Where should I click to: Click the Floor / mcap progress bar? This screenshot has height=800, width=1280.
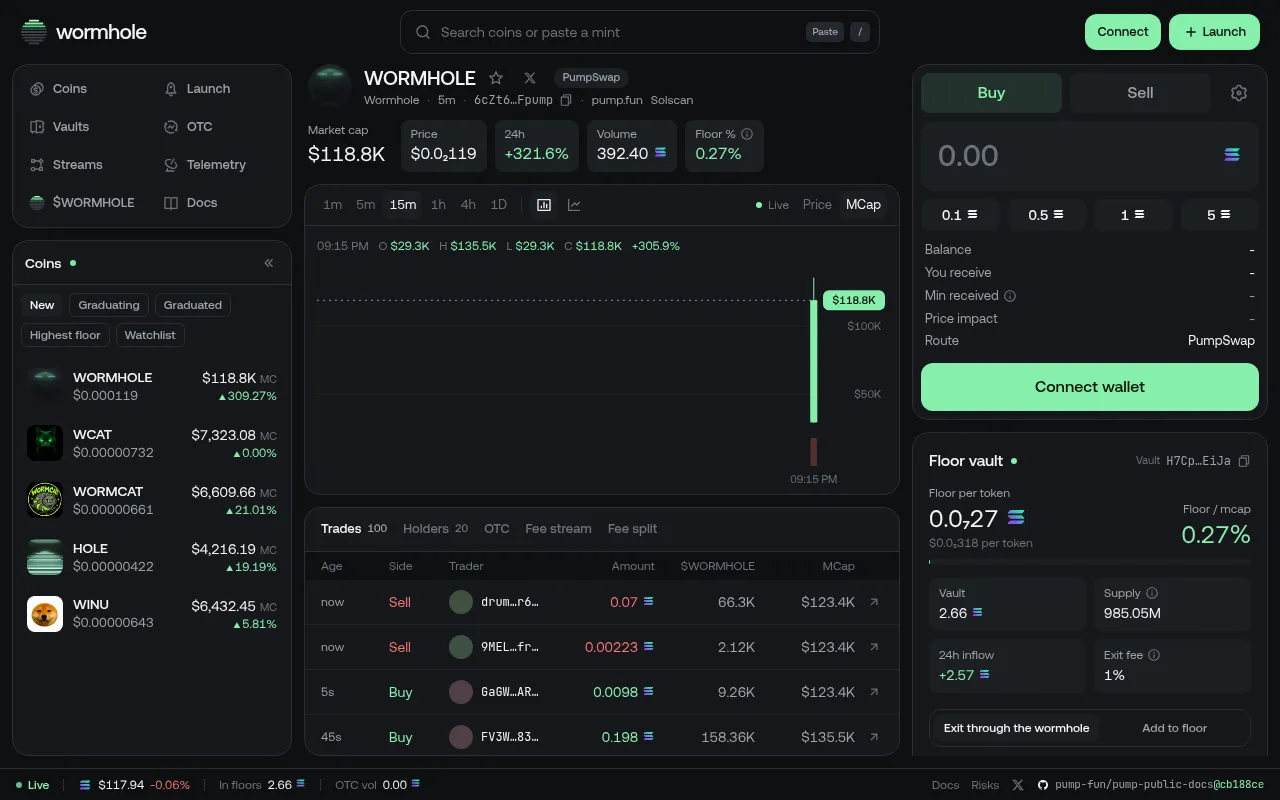[x=1090, y=562]
